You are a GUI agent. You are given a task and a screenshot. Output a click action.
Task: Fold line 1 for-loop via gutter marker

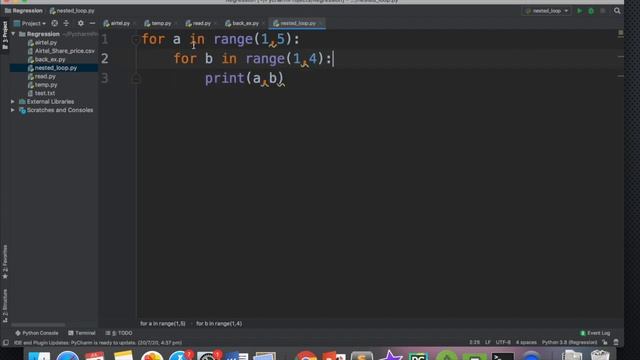coord(136,40)
